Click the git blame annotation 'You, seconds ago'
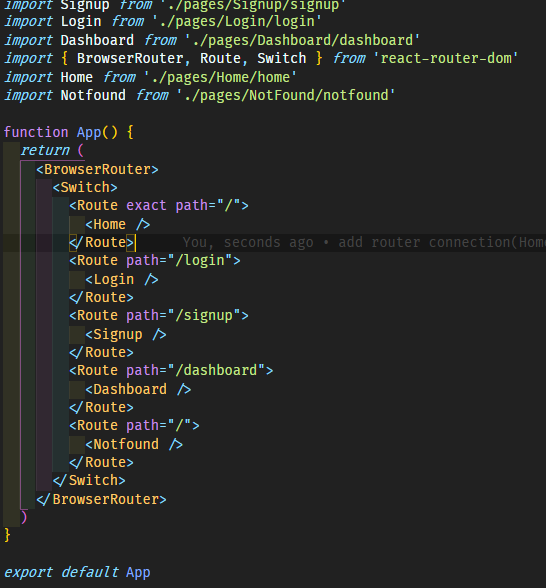Screen dimensions: 546x588 tap(248, 242)
